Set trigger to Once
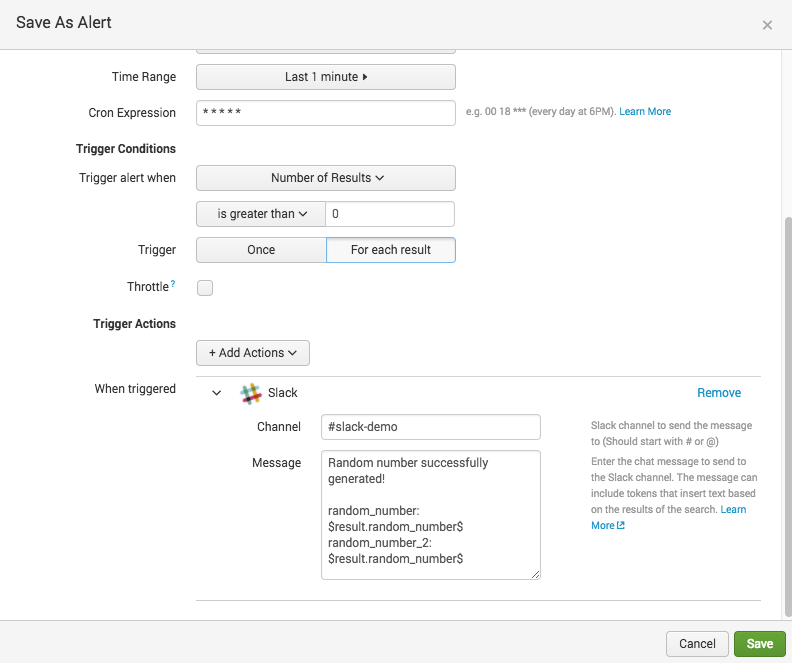 click(x=261, y=250)
